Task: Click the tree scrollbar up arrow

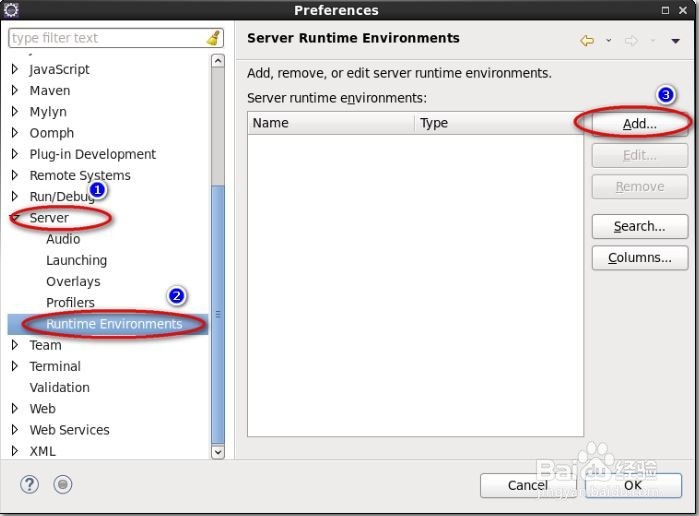Action: pos(218,60)
